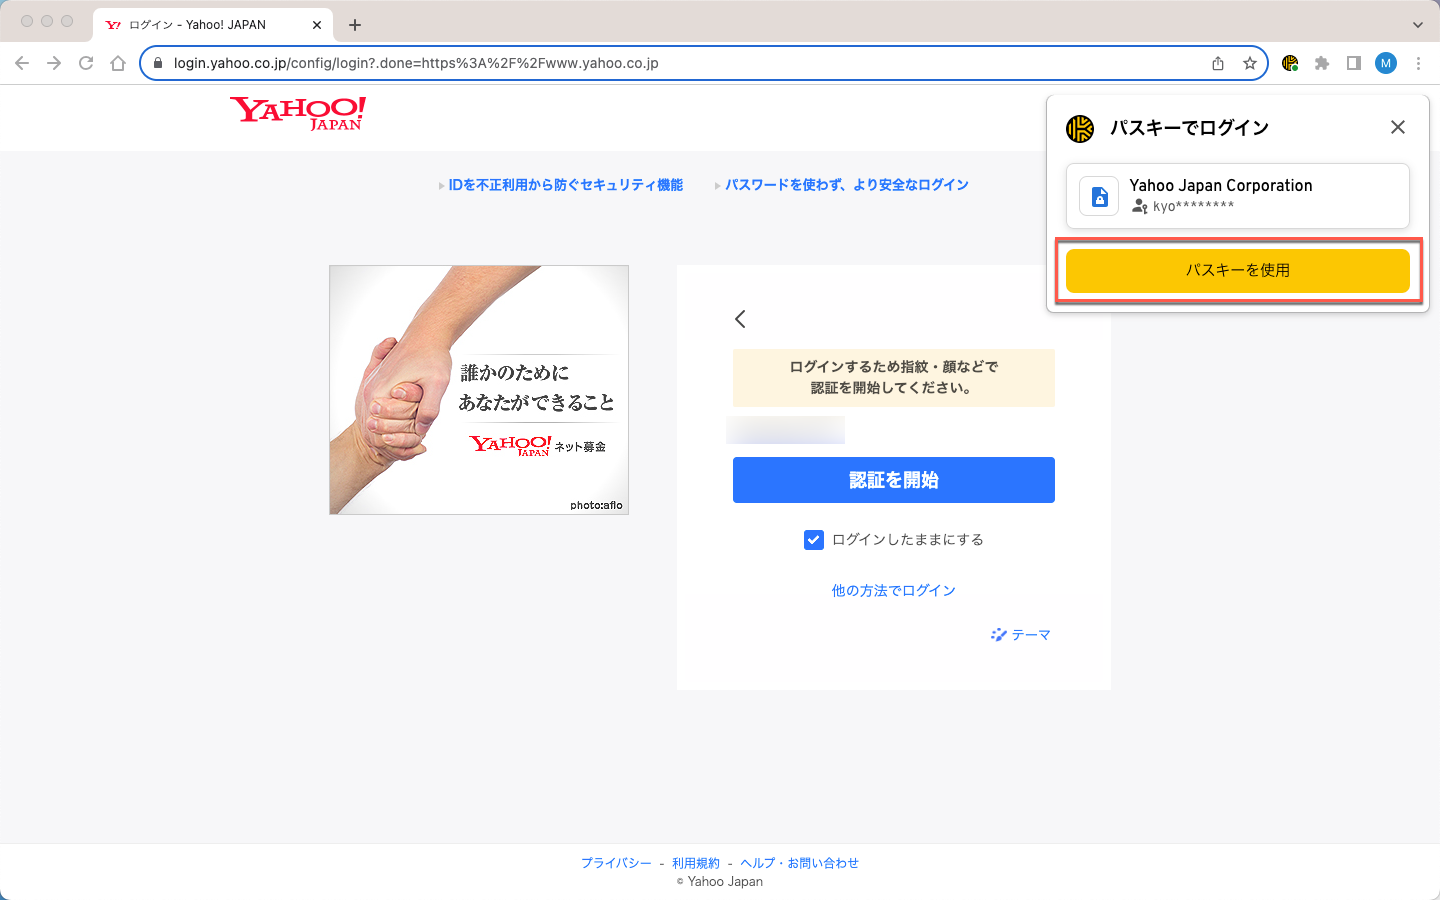
Task: Click the back chevron in login form
Action: point(740,319)
